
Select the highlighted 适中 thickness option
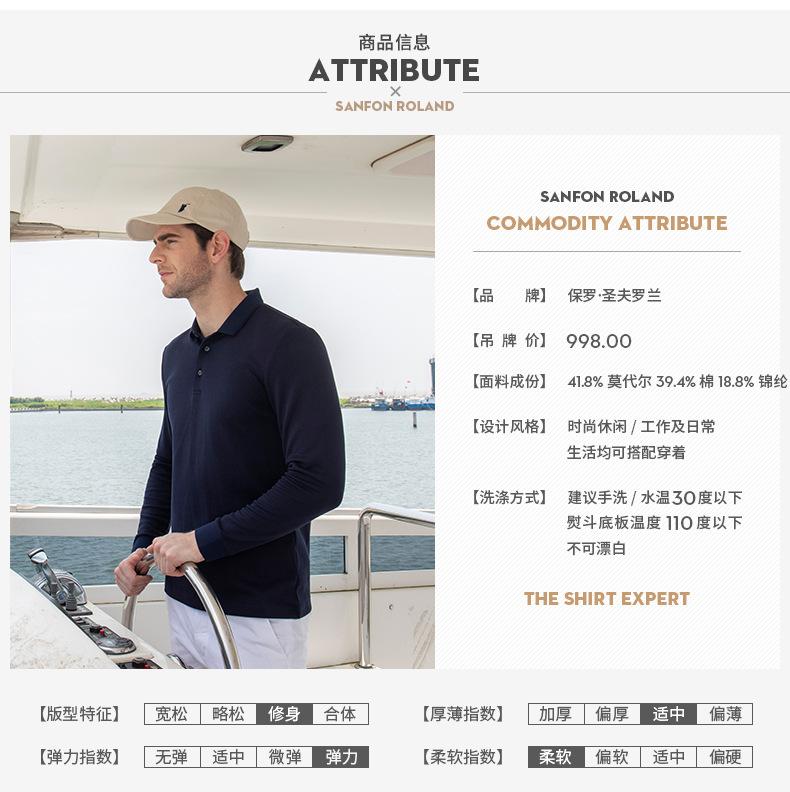click(668, 714)
